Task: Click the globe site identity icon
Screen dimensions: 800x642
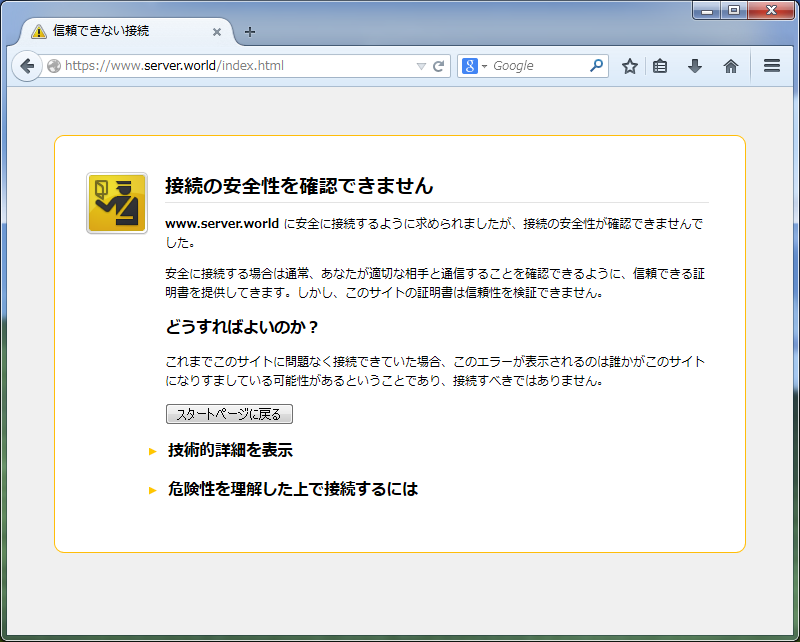Action: tap(54, 66)
